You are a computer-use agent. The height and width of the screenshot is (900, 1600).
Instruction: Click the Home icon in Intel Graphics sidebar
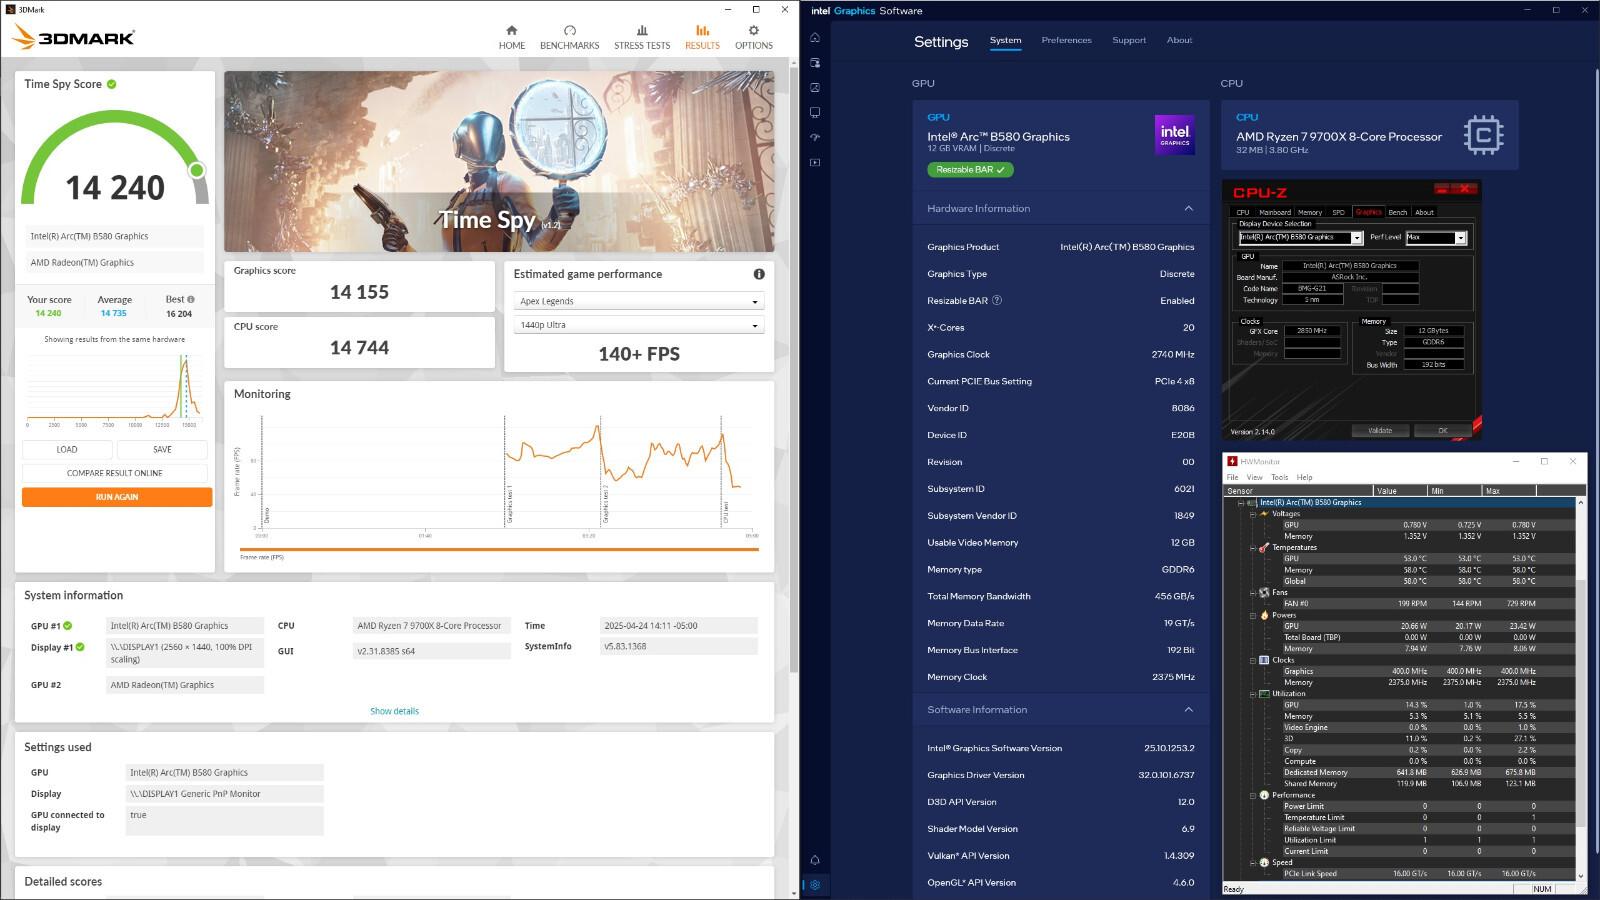click(x=815, y=38)
